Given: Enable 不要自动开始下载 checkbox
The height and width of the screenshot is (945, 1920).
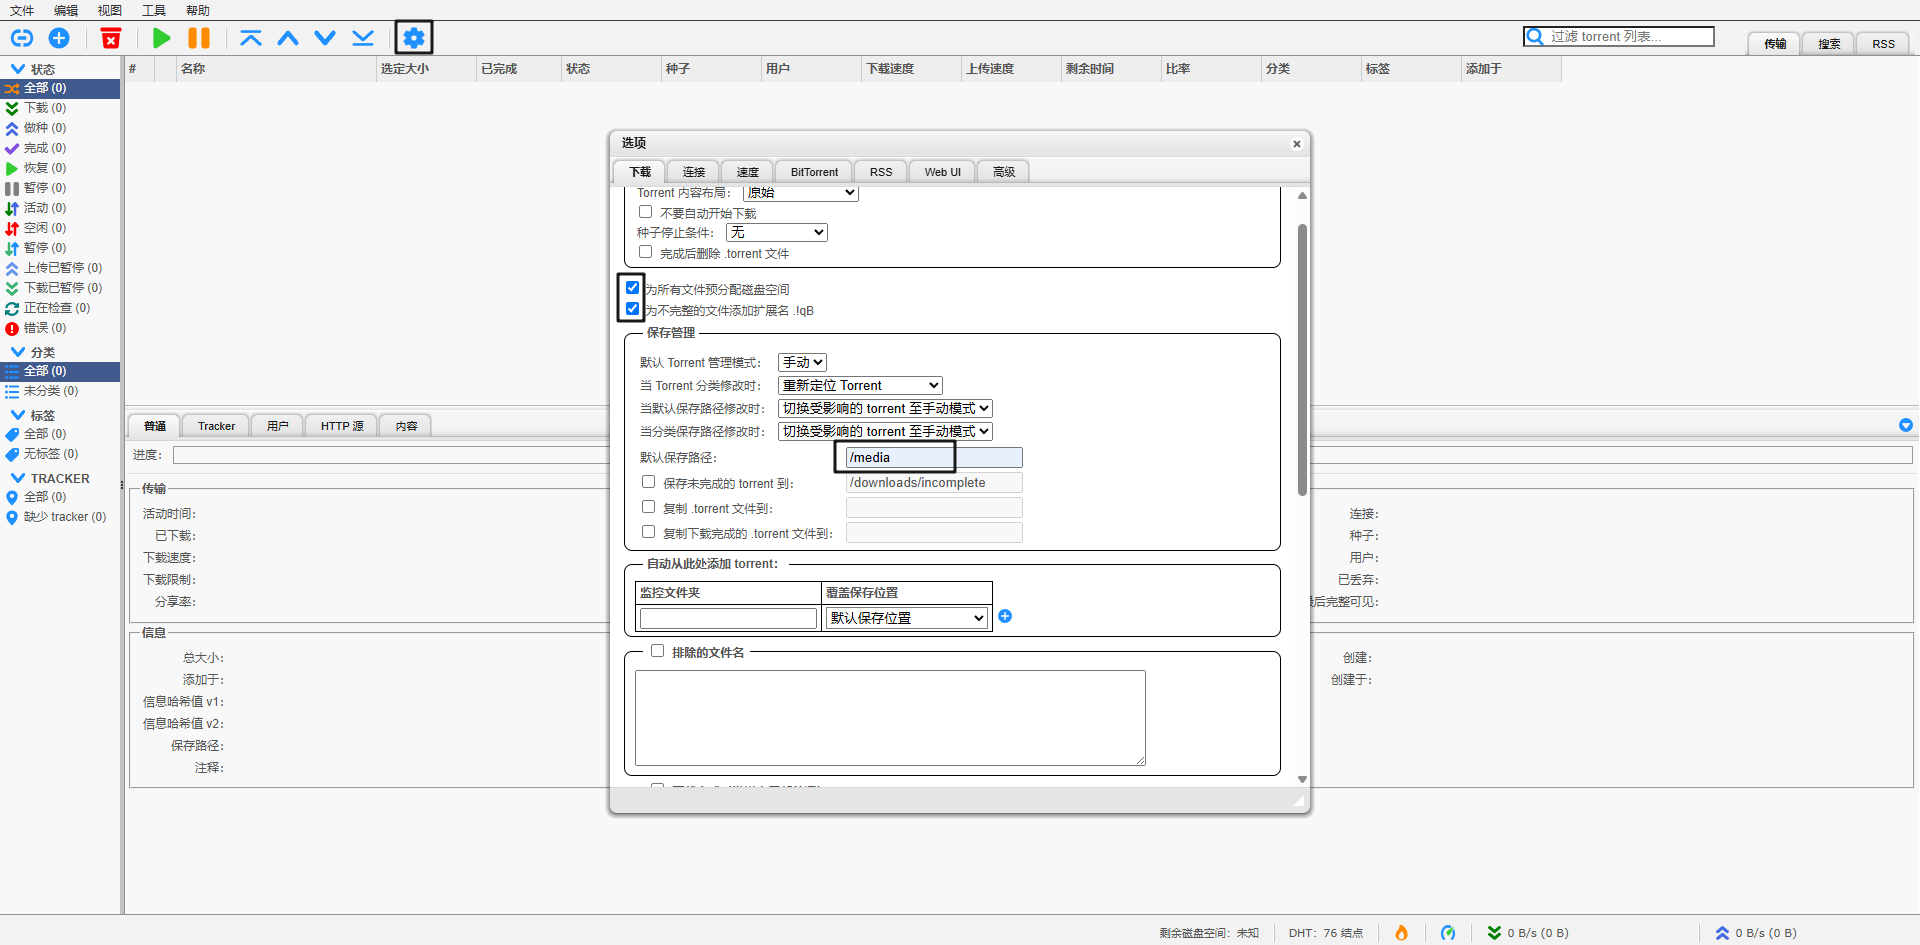Looking at the screenshot, I should 646,212.
